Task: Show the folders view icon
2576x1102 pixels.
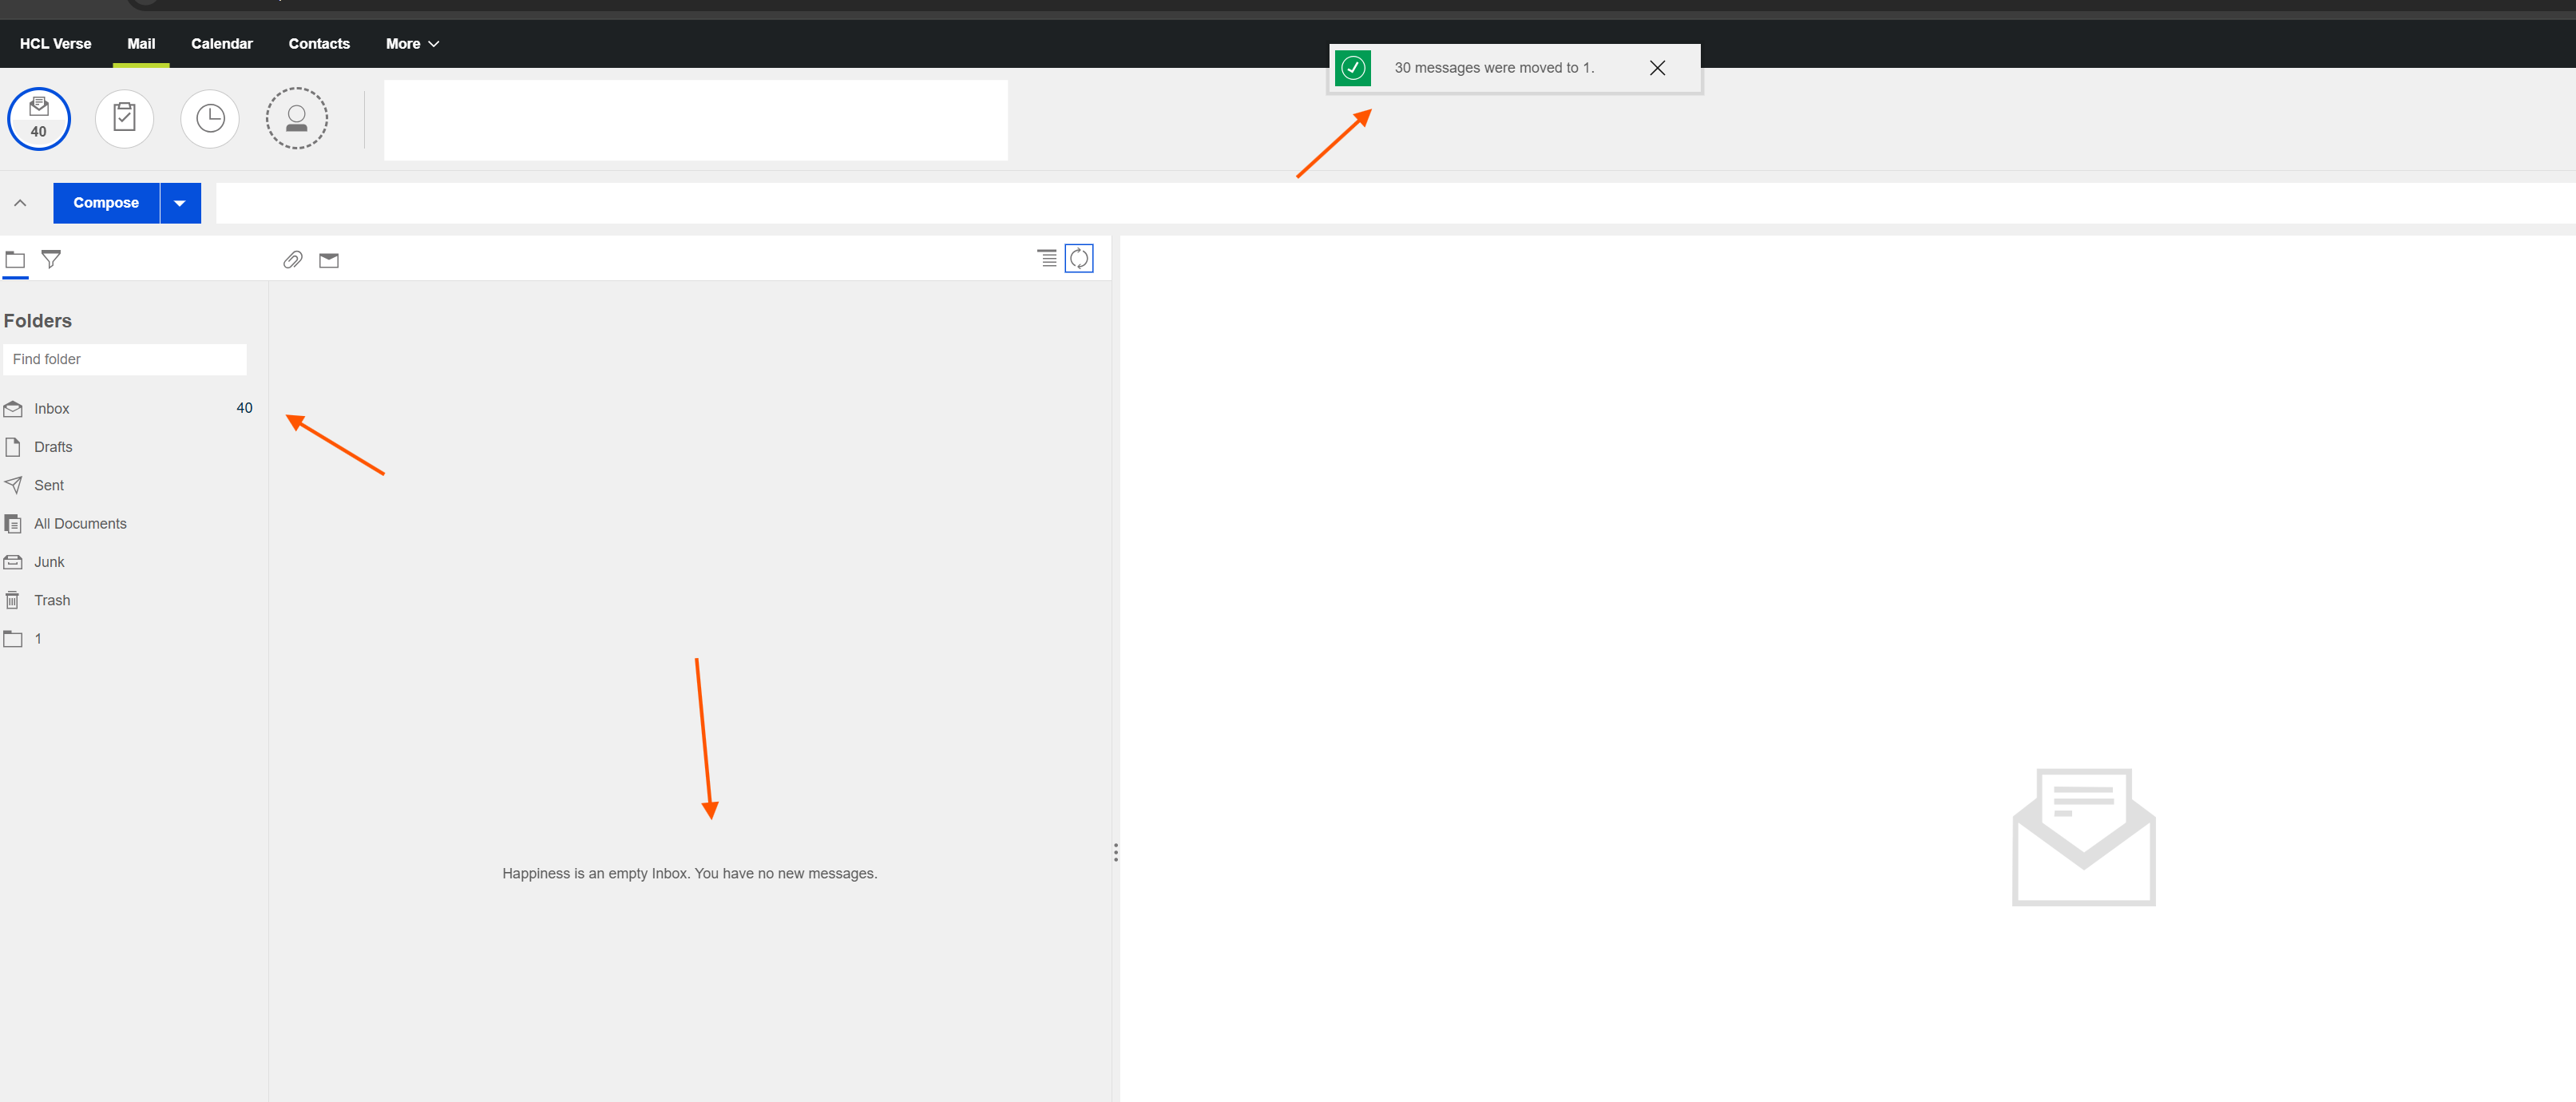Action: [15, 260]
